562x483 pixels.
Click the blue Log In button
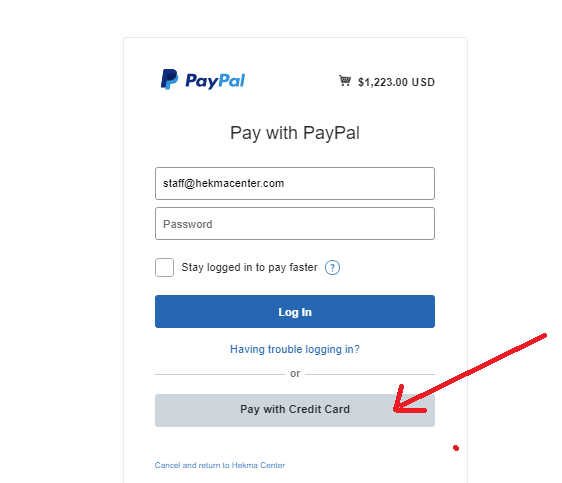click(295, 312)
